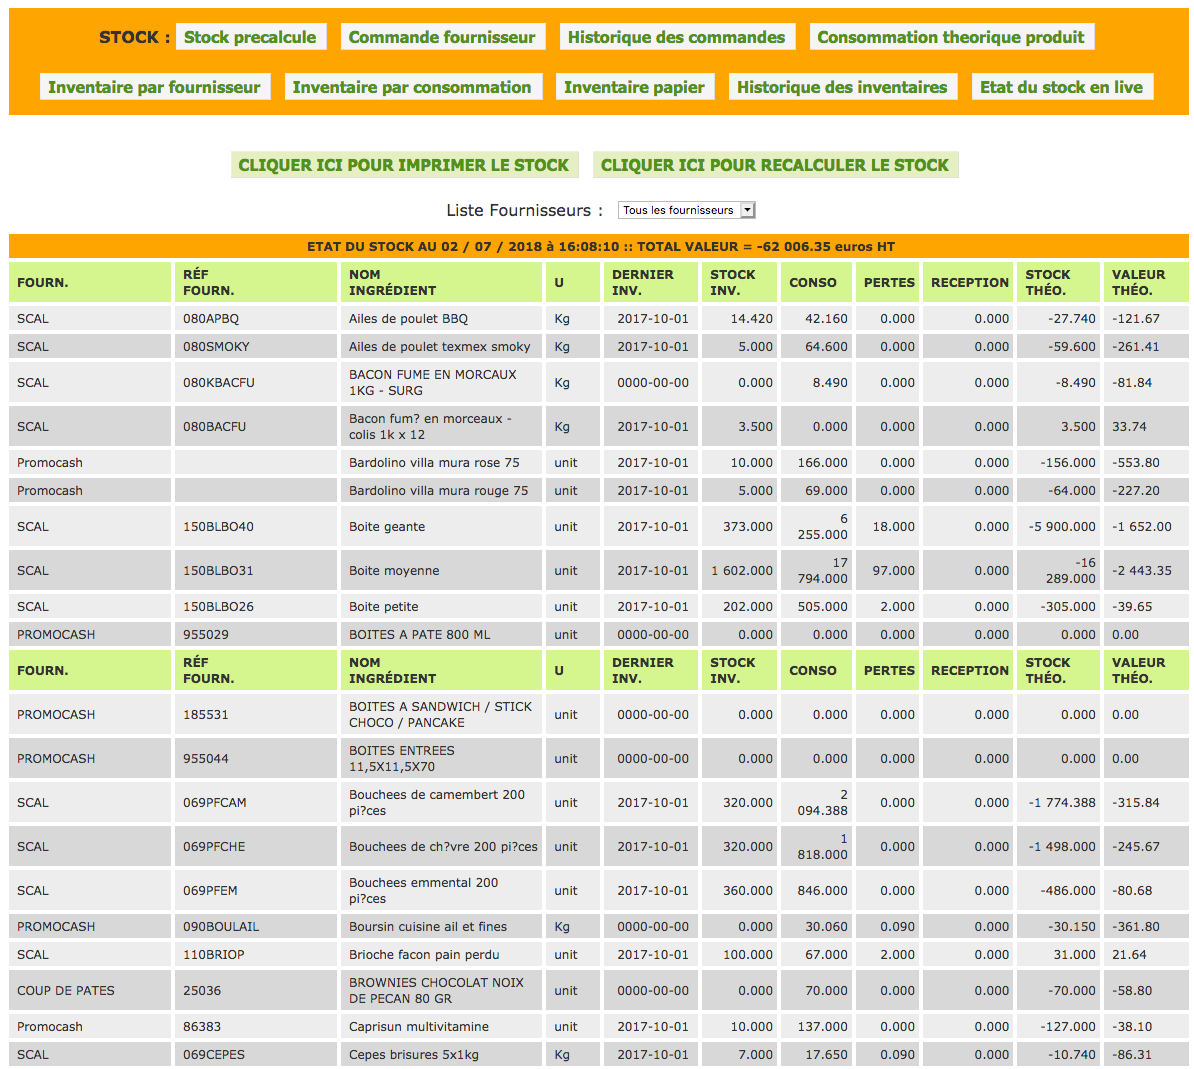Click reference 080BACFU
Image resolution: width=1194 pixels, height=1069 pixels.
coord(214,427)
